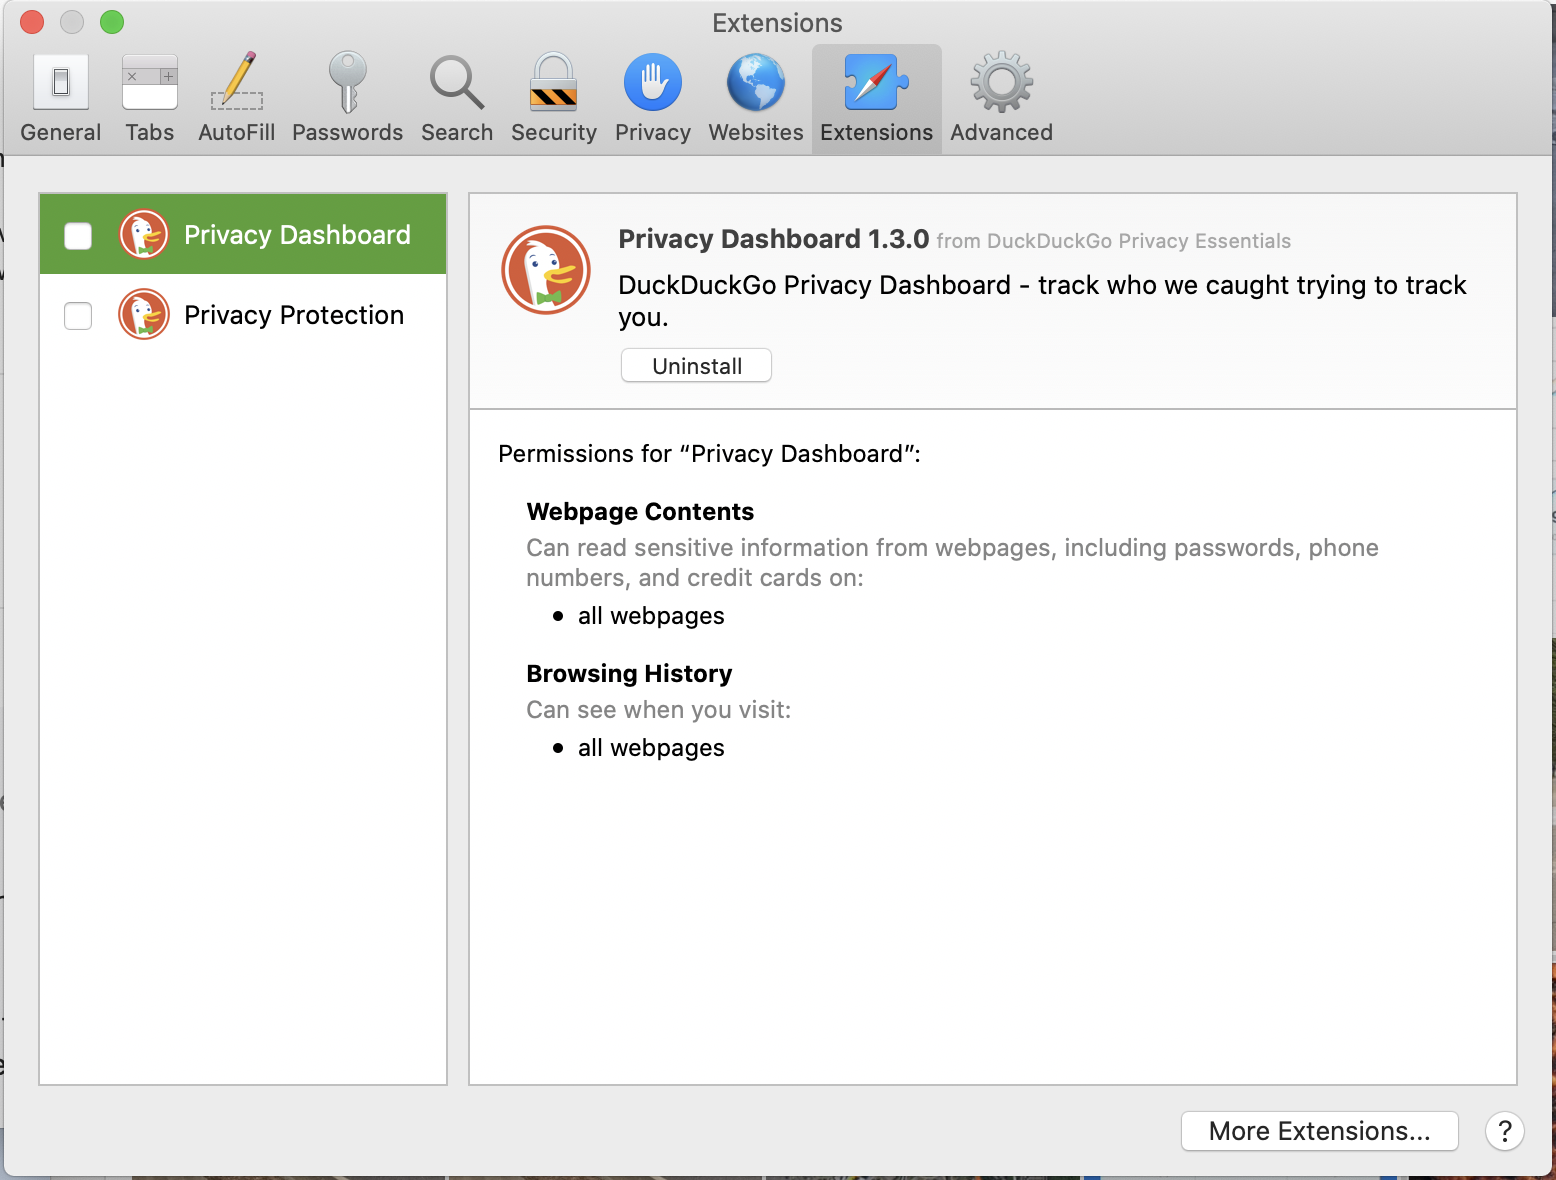This screenshot has height=1180, width=1556.
Task: Enable the Privacy Dashboard extension checkbox
Action: (x=78, y=236)
